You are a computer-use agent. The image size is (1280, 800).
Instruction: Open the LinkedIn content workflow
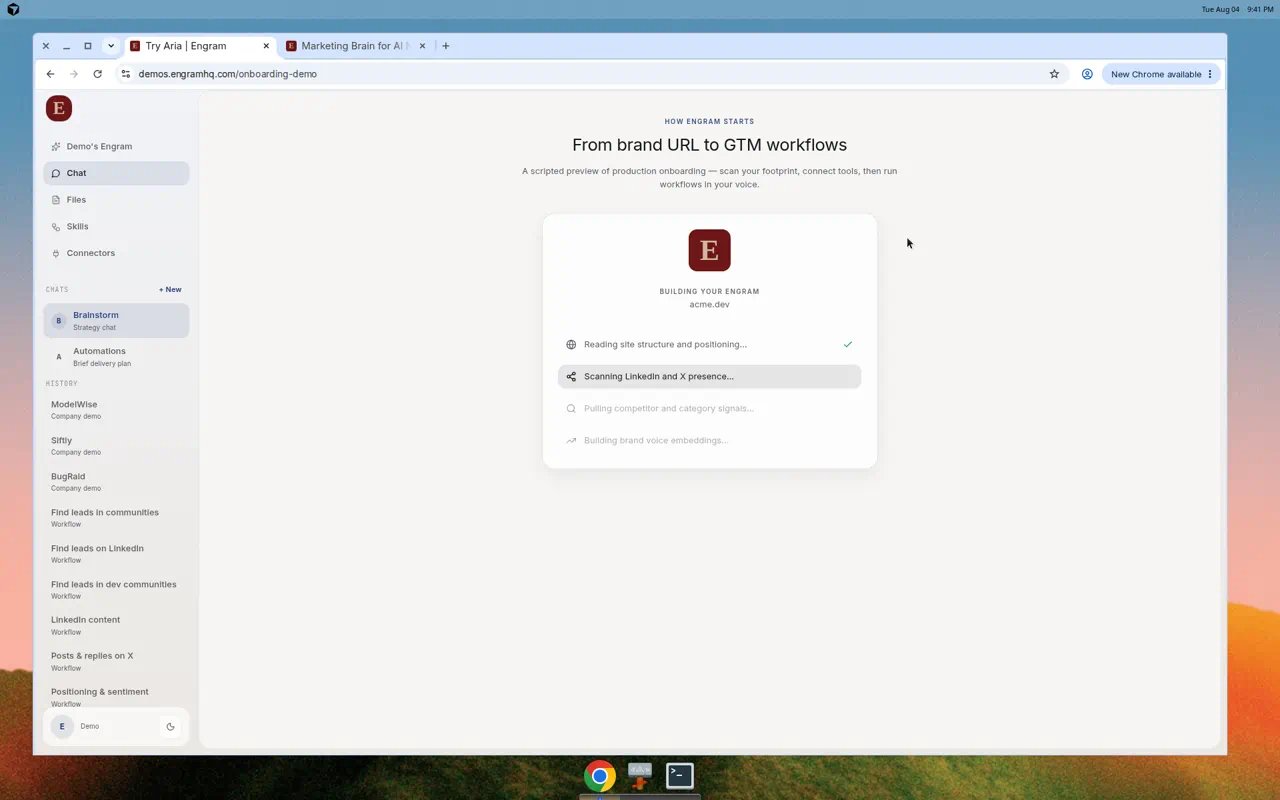tap(116, 626)
